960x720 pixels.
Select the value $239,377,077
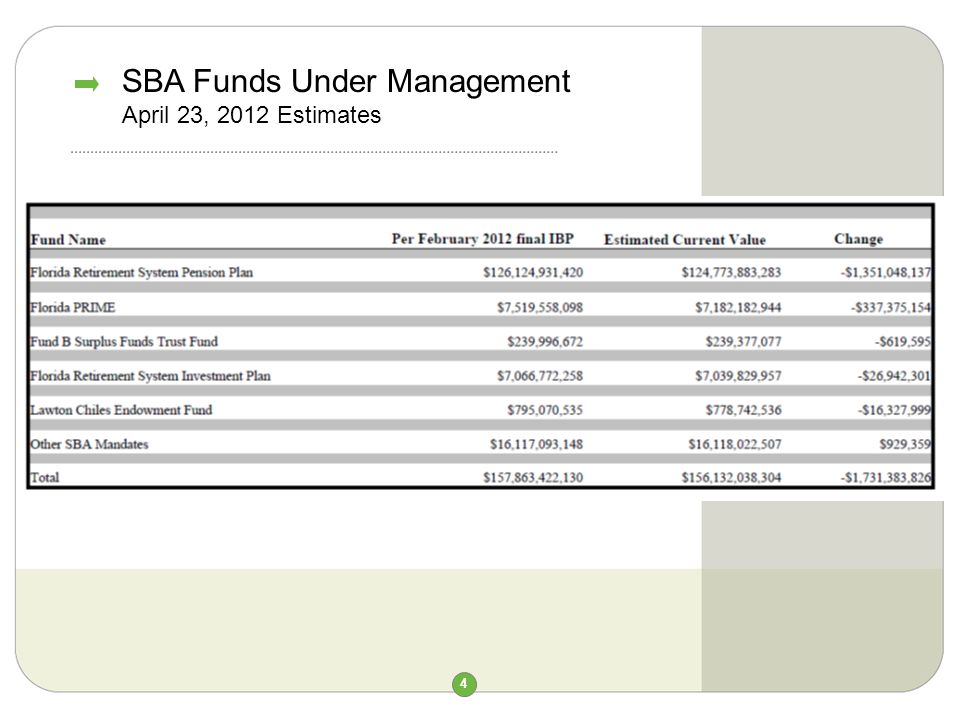pos(743,342)
